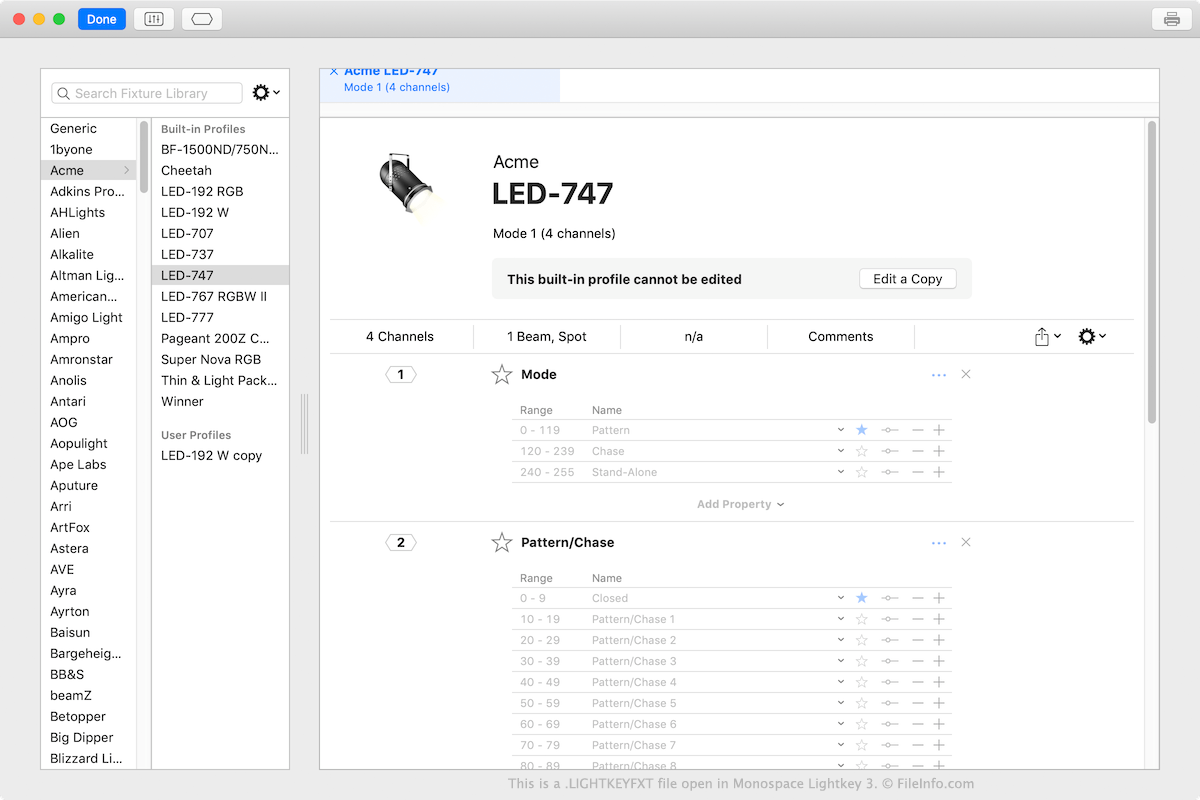Click channel 1 number tag
Viewport: 1200px width, 800px height.
(x=401, y=375)
